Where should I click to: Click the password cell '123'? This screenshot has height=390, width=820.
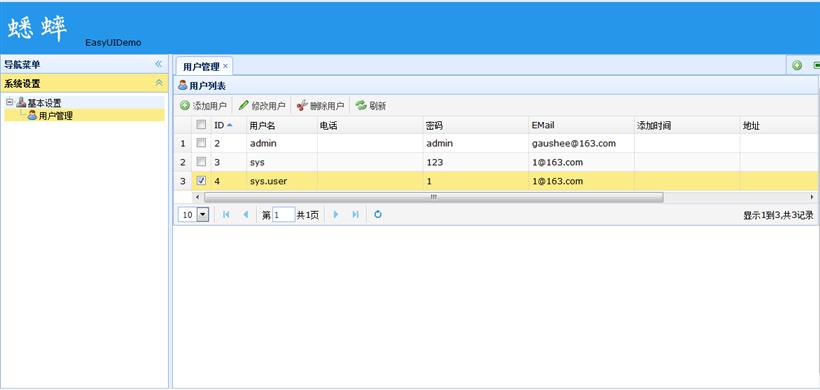click(x=475, y=162)
